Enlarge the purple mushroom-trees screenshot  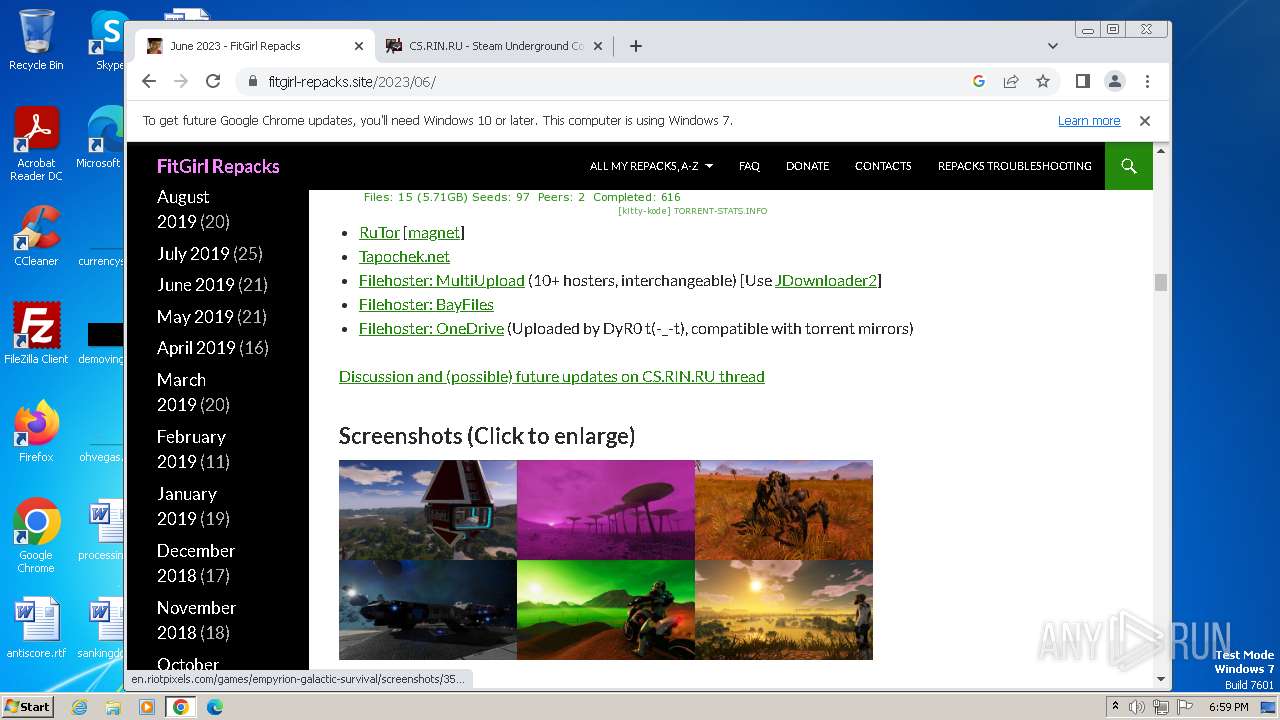tap(606, 510)
